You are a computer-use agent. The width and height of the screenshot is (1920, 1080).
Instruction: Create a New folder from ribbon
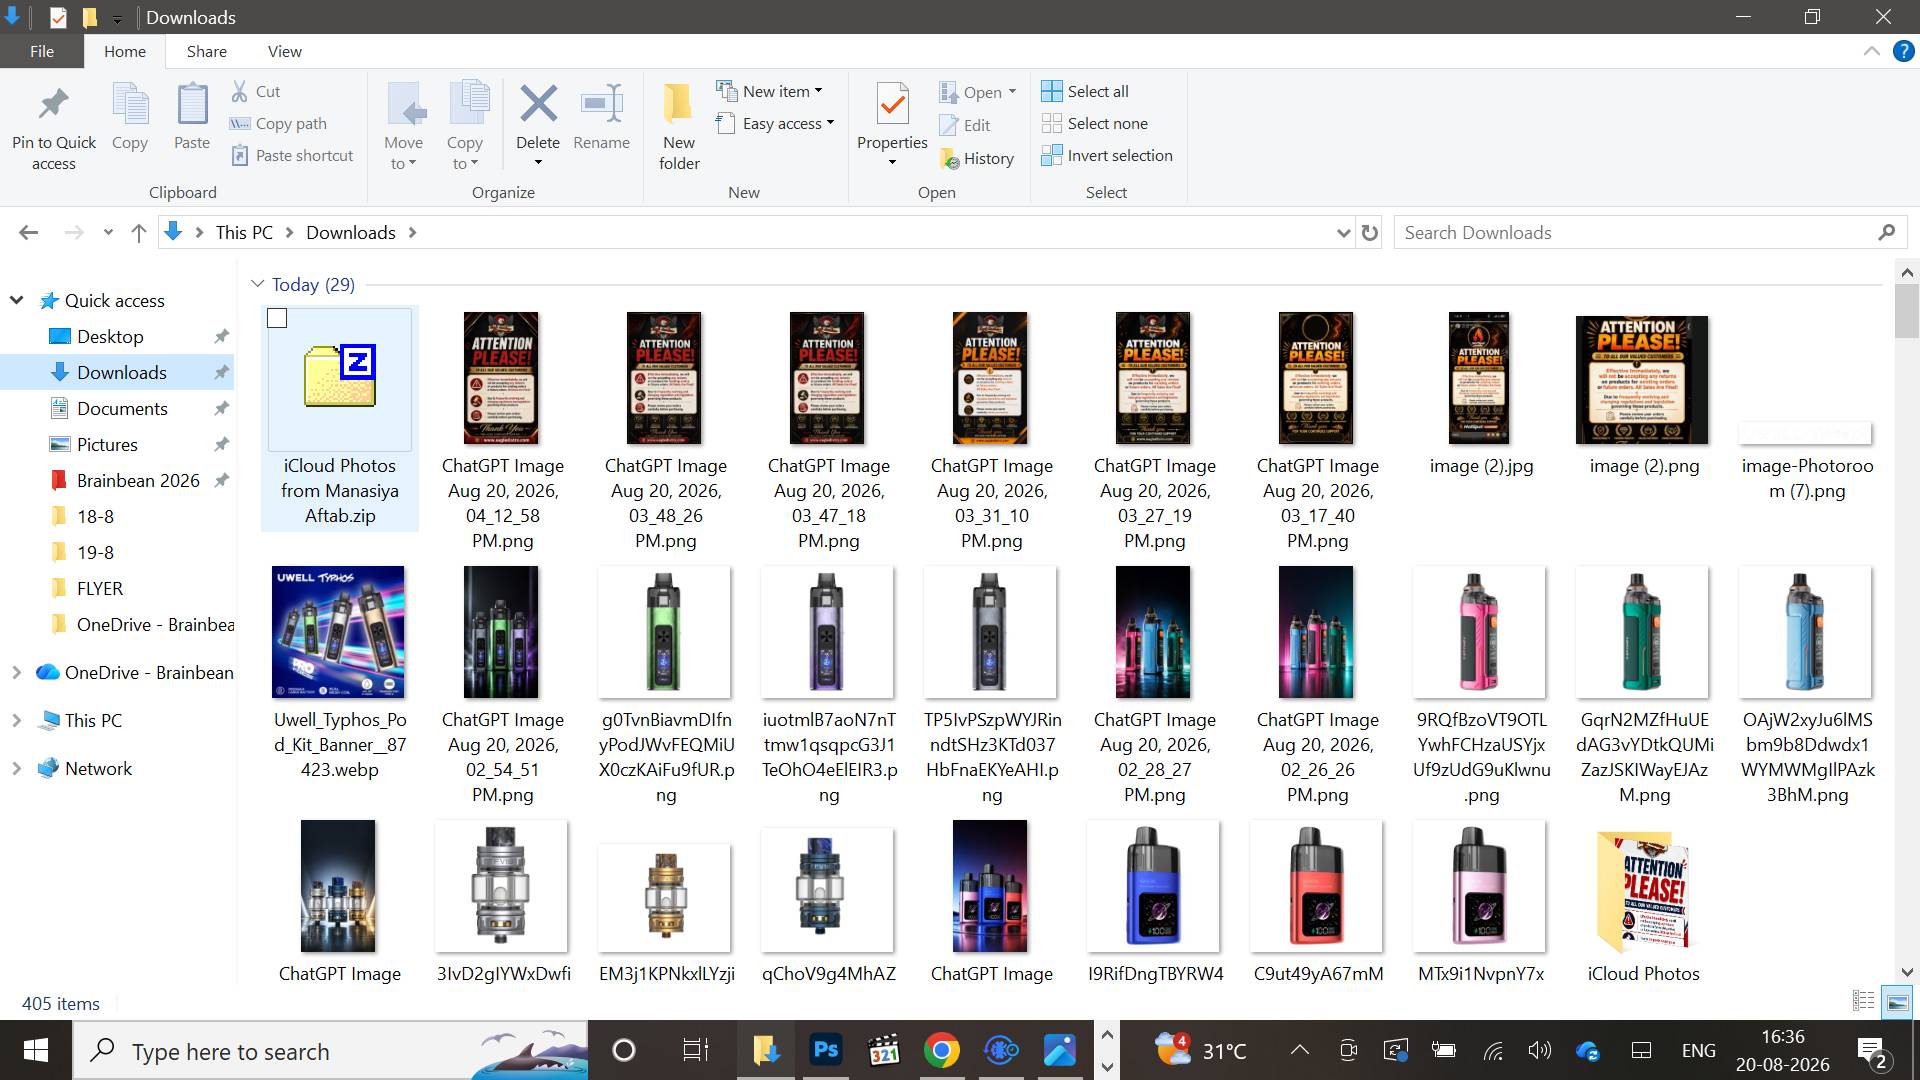click(679, 124)
